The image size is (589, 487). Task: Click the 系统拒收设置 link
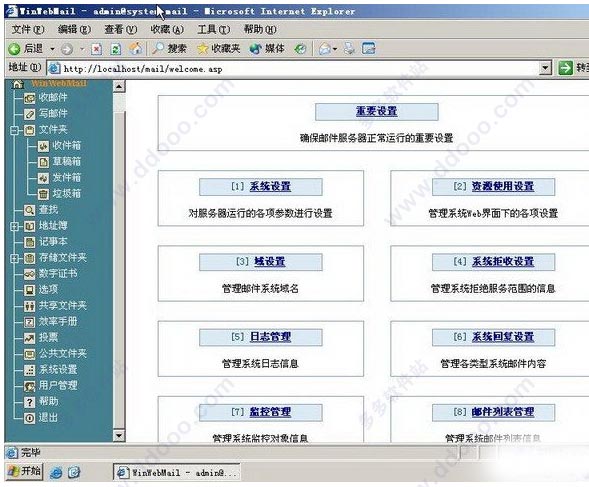point(503,262)
